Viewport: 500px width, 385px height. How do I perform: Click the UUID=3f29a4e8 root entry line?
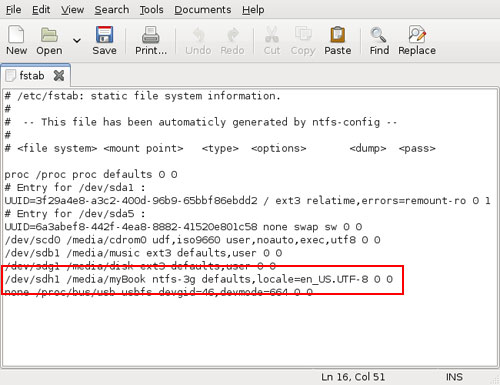click(247, 200)
